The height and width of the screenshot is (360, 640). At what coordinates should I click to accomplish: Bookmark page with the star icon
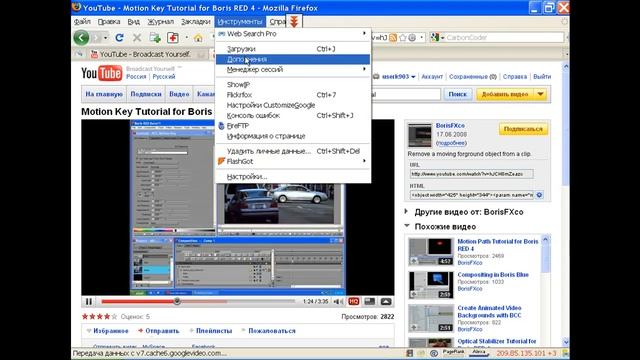click(x=403, y=38)
